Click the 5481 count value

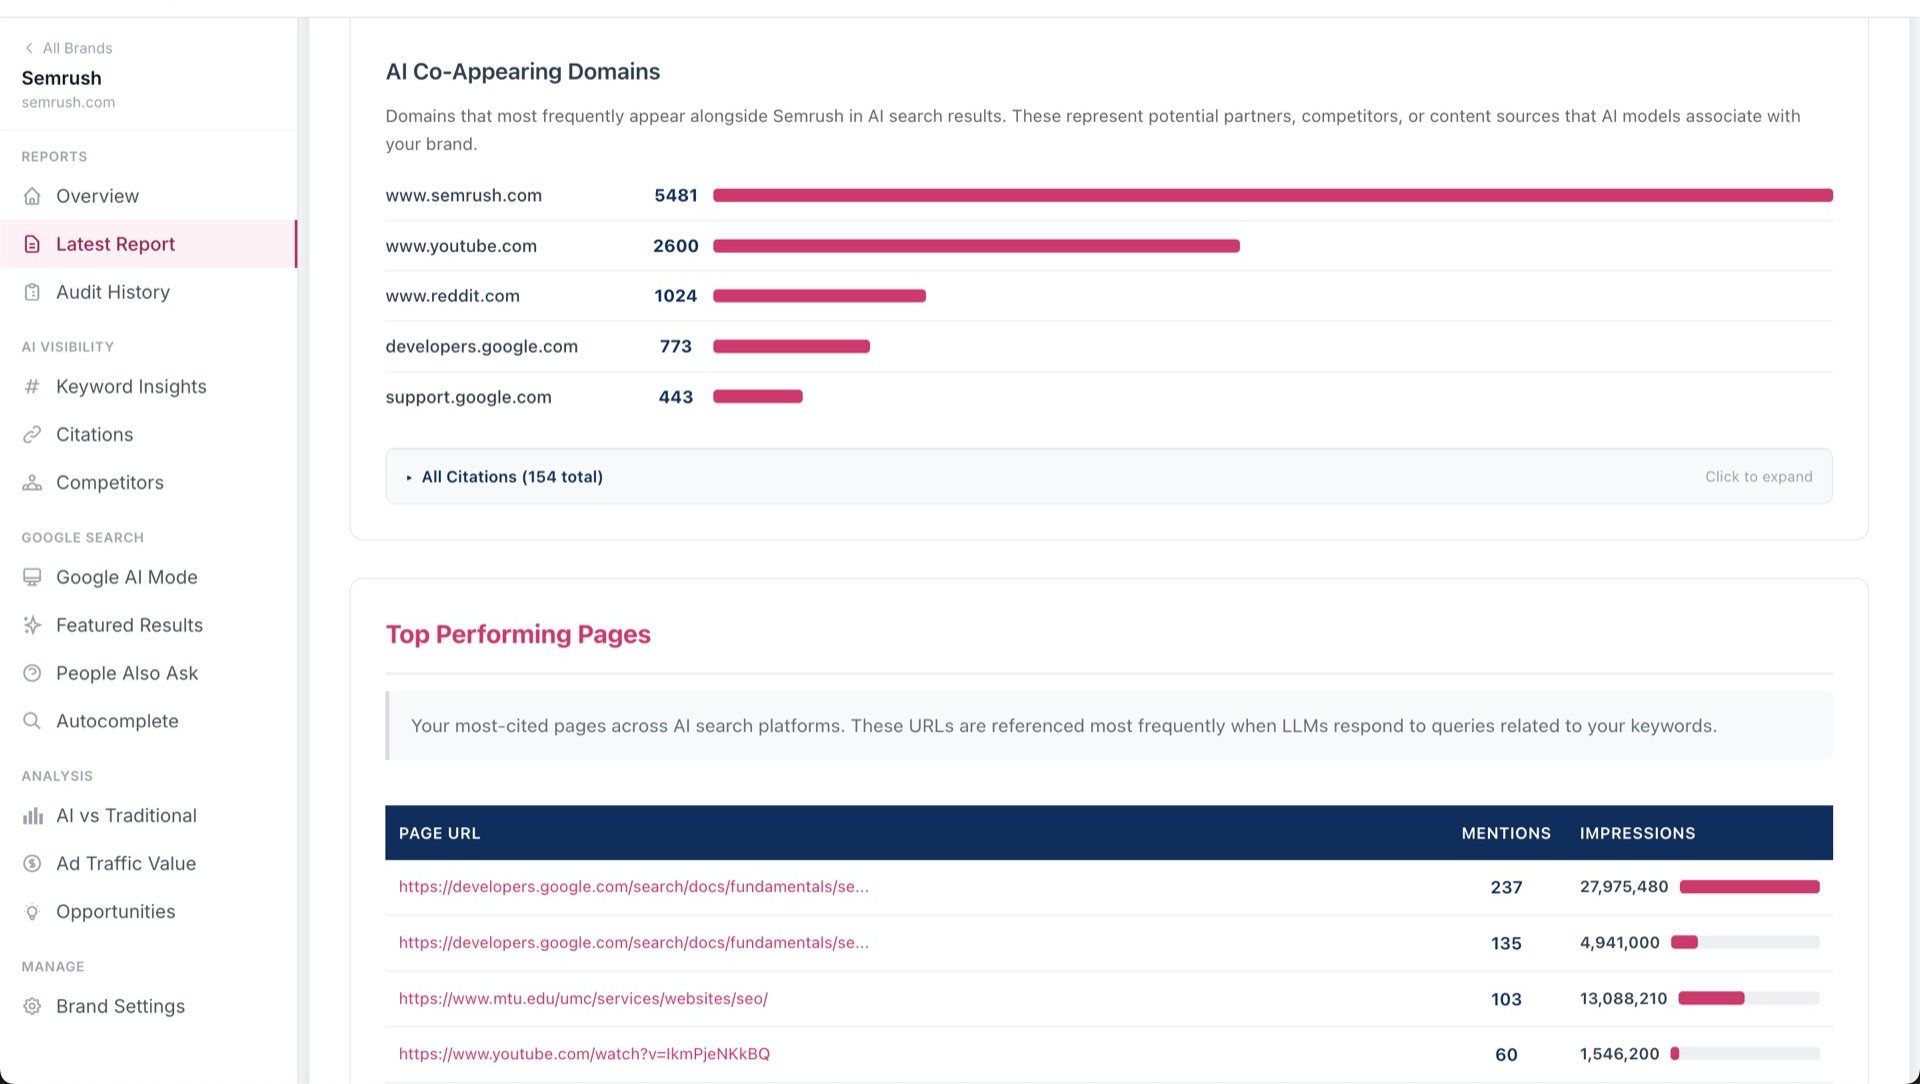[x=676, y=196]
